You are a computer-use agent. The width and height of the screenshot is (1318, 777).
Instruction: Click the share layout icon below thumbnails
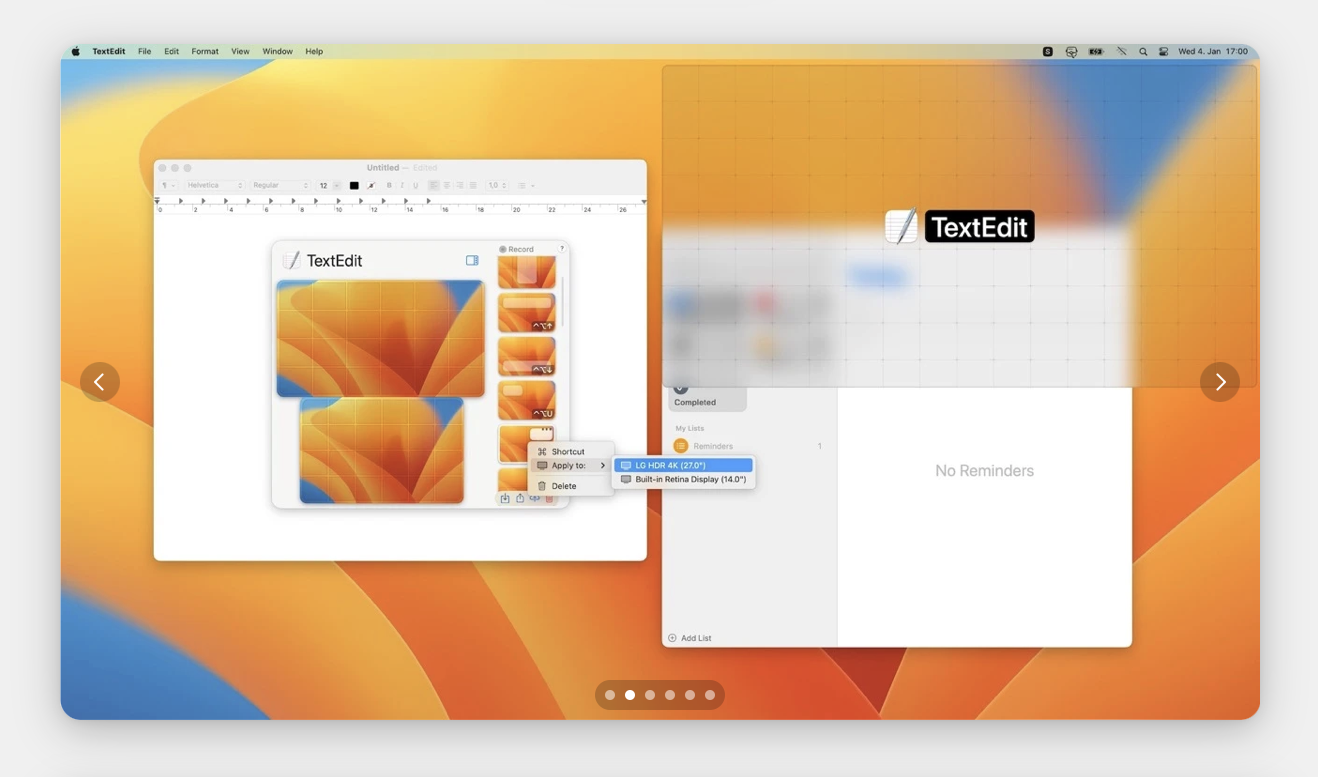[x=520, y=498]
